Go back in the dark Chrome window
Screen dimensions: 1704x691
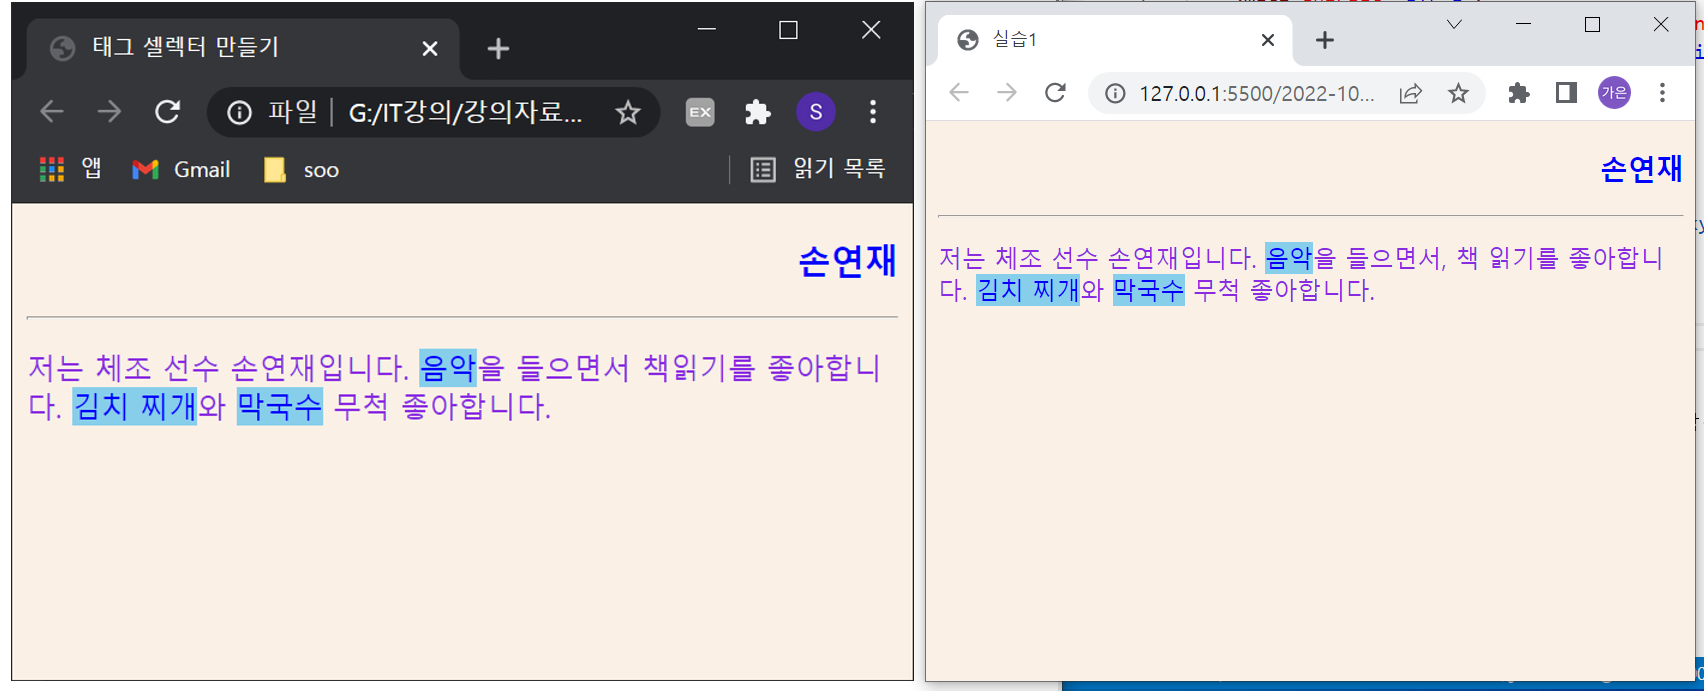(x=52, y=112)
